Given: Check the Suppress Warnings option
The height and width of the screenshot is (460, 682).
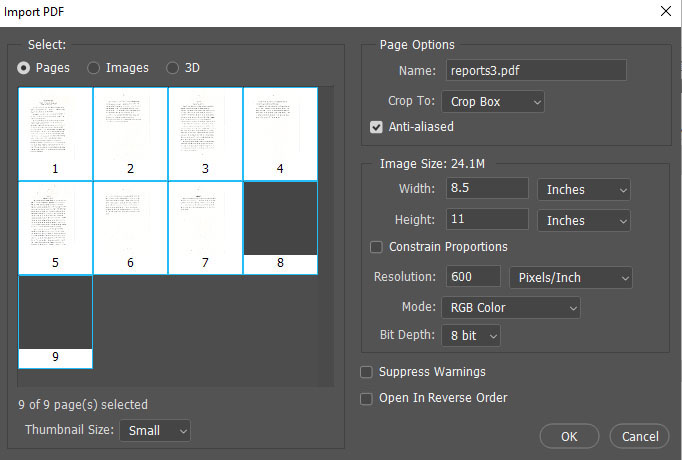Looking at the screenshot, I should 366,372.
